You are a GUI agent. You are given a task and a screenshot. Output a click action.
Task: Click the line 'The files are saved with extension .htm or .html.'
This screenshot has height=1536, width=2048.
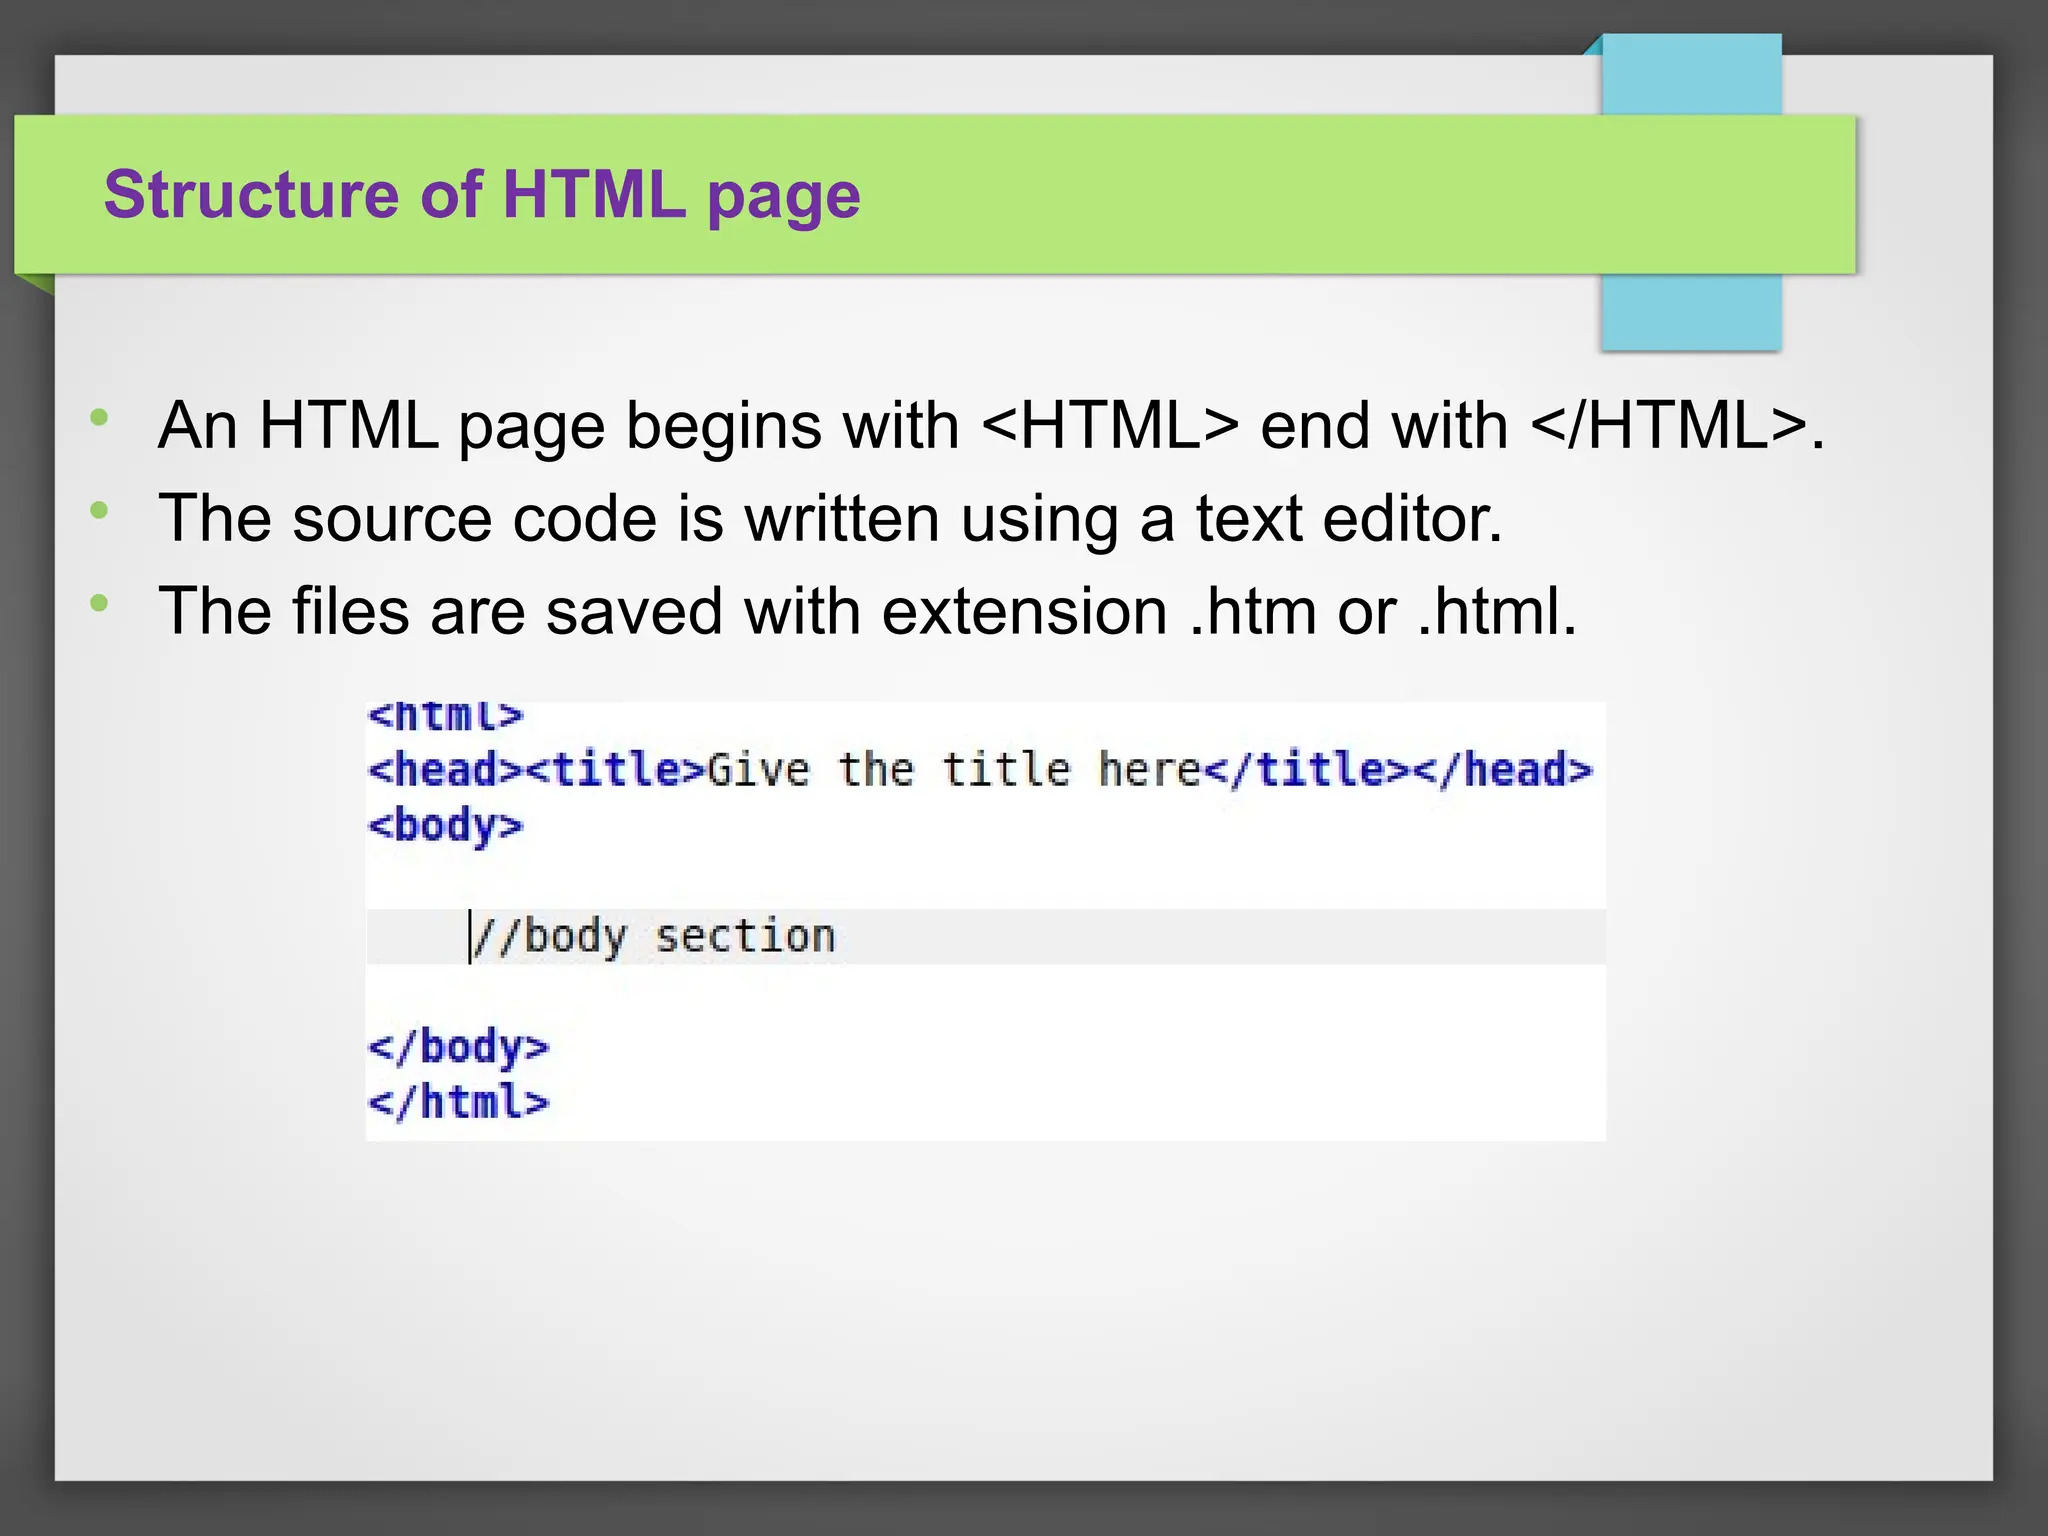[867, 611]
